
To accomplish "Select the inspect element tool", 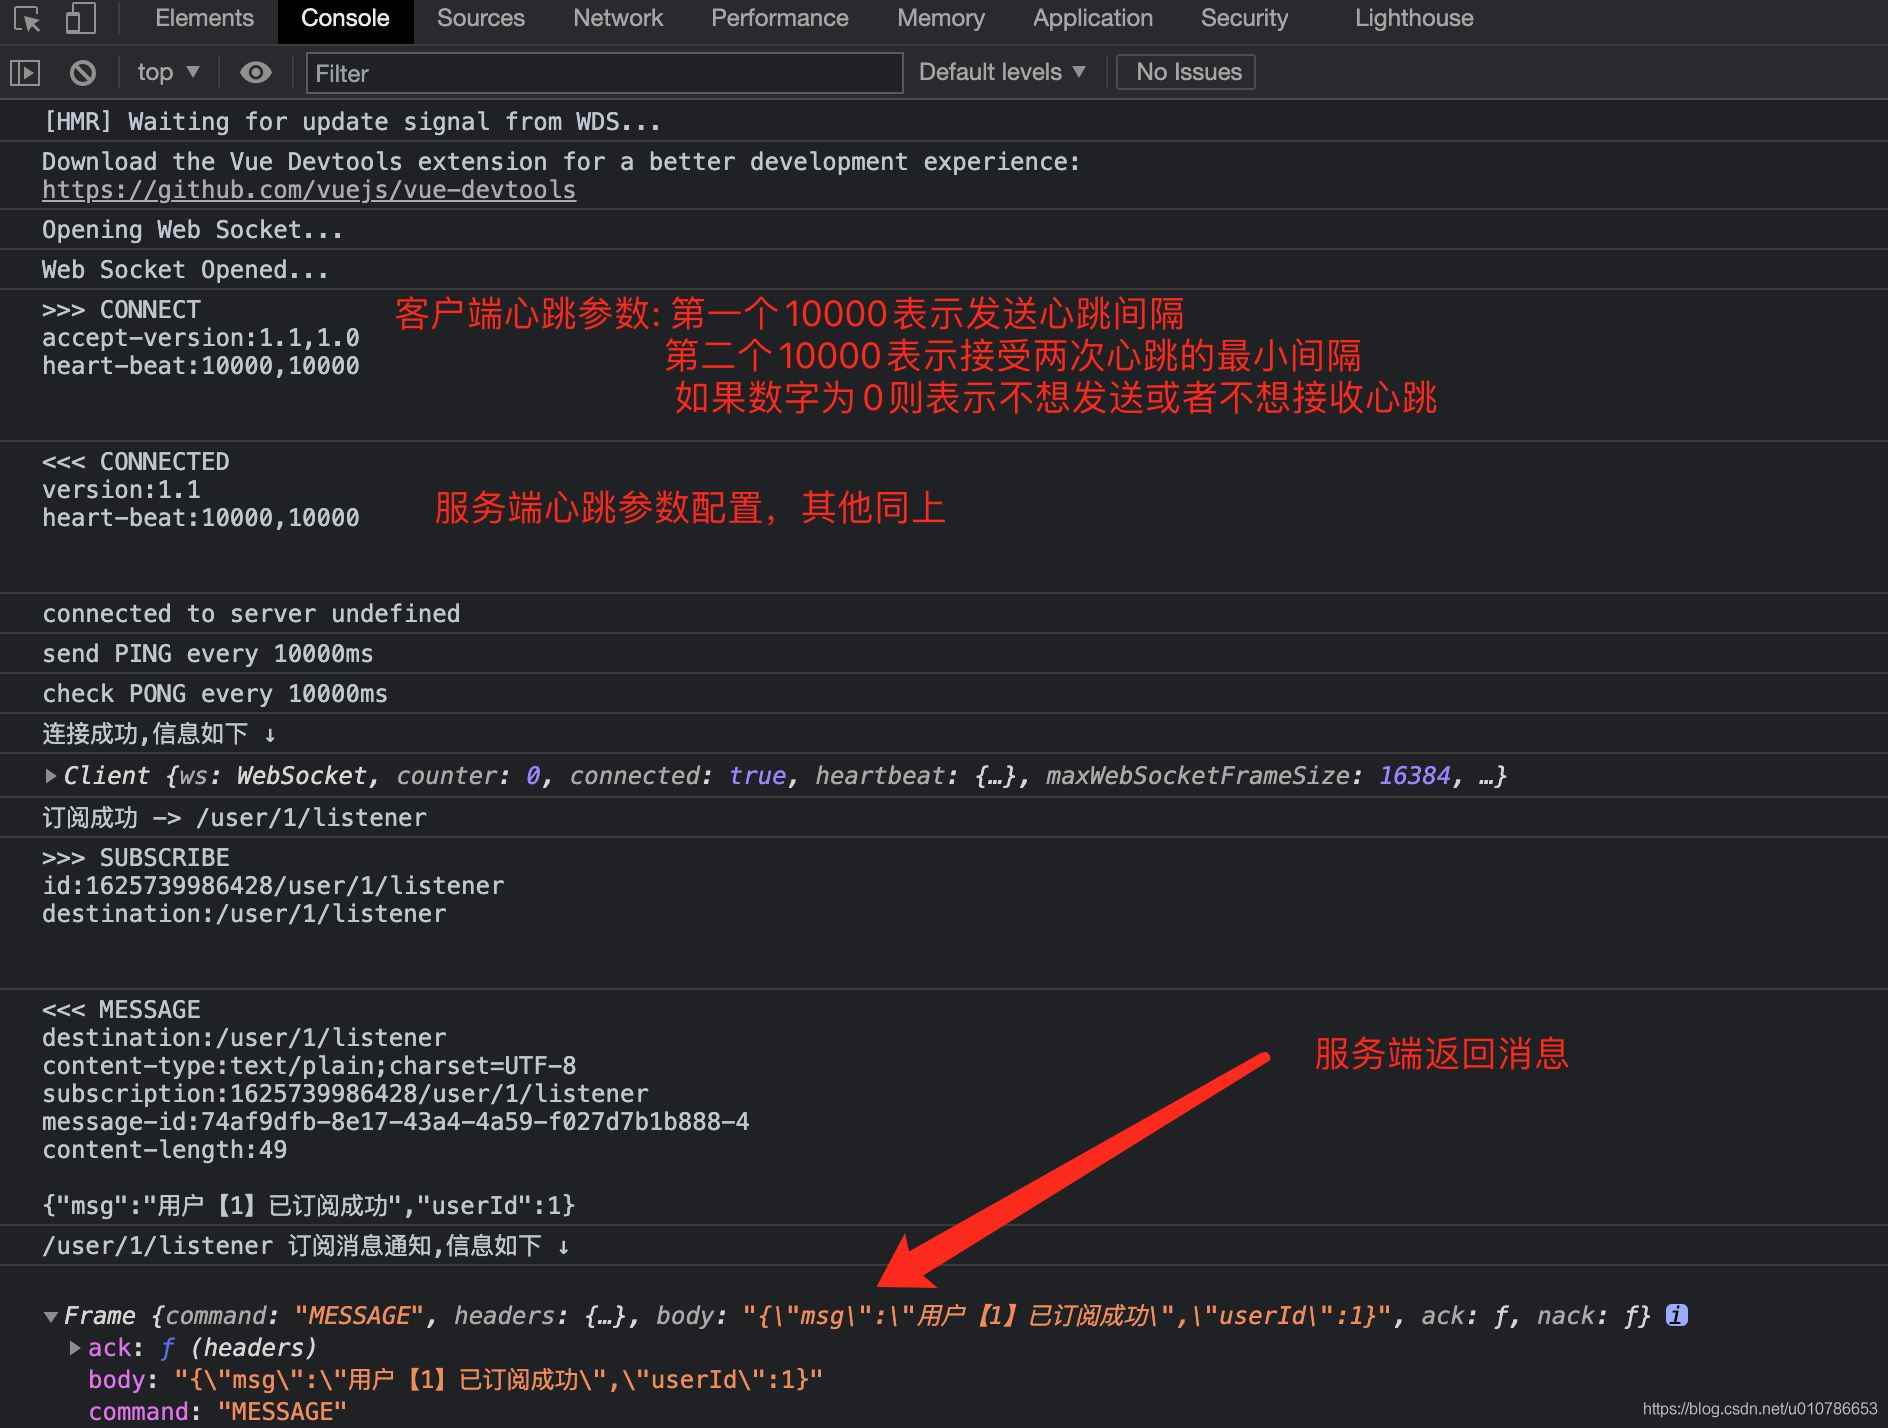I will 25,20.
